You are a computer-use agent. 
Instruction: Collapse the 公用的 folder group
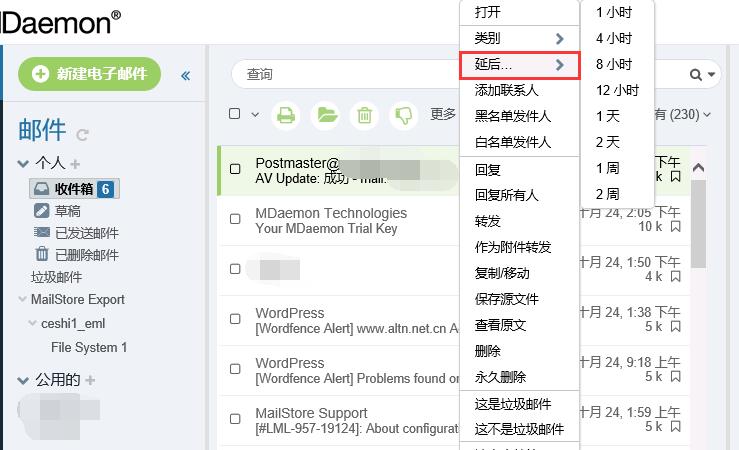(x=23, y=380)
